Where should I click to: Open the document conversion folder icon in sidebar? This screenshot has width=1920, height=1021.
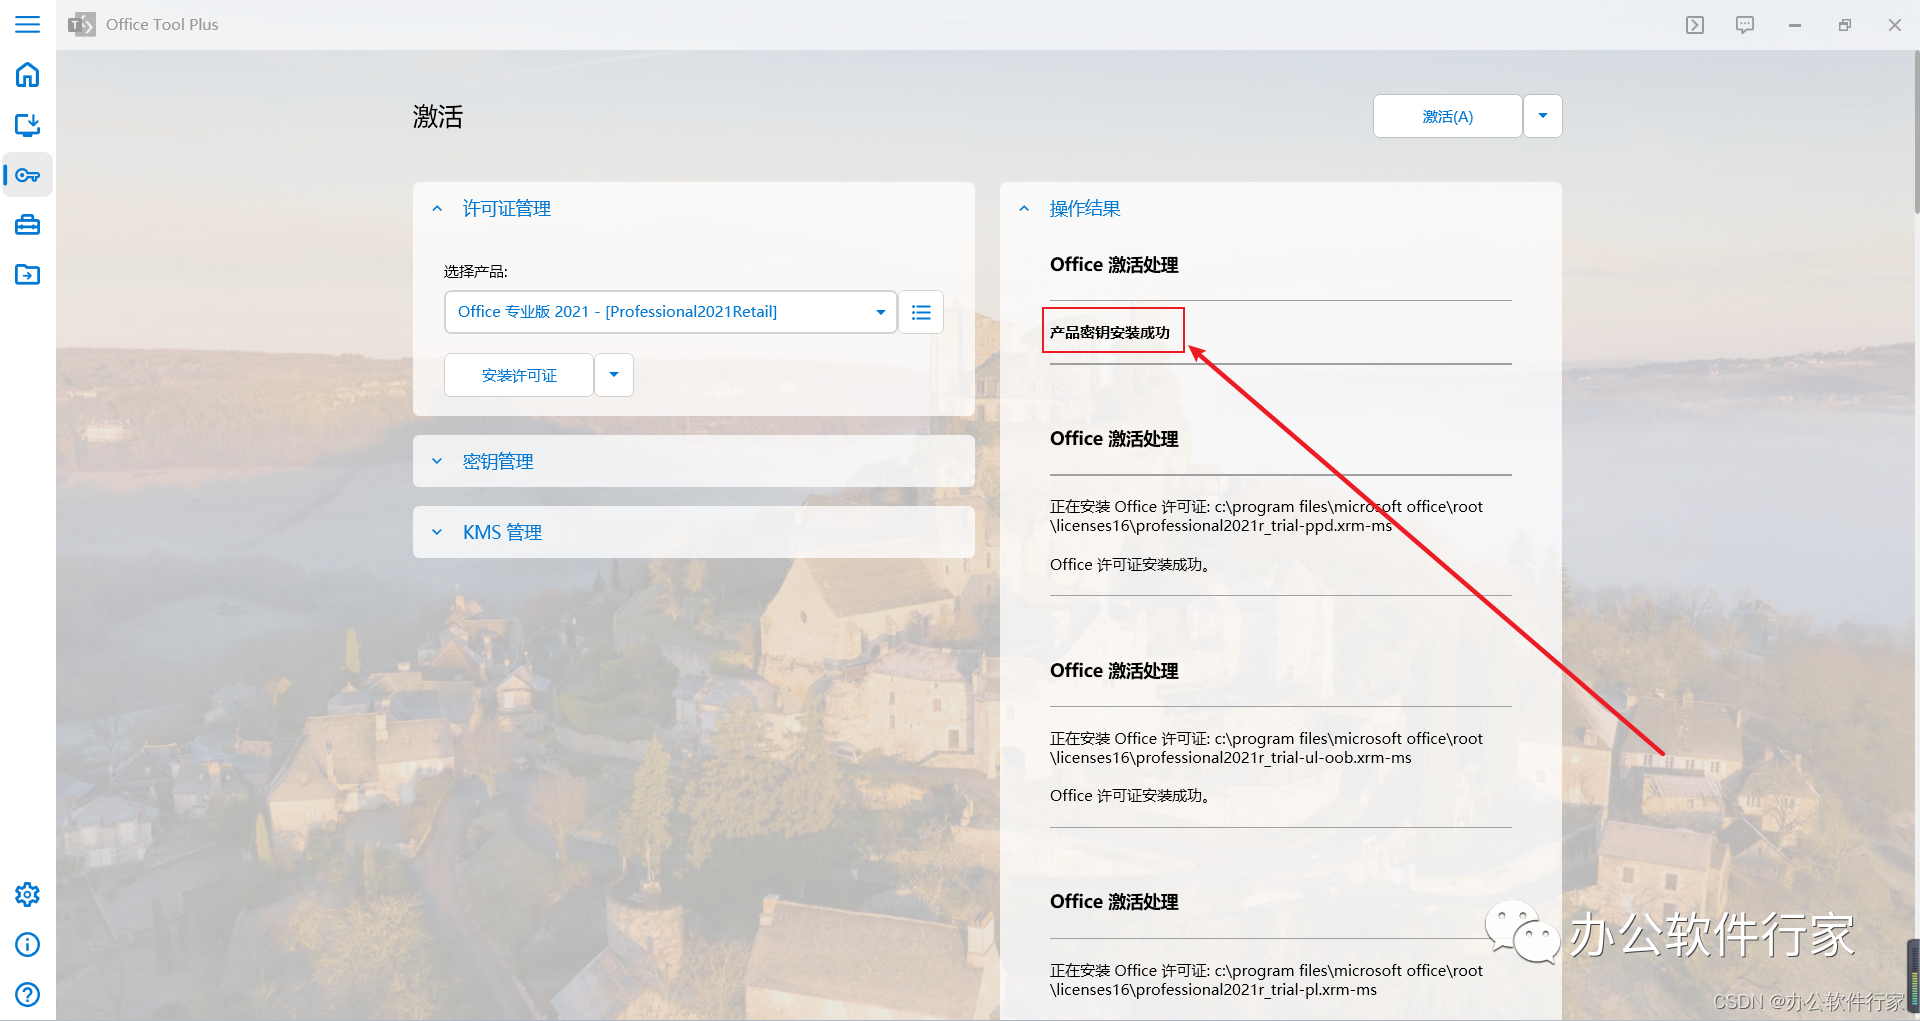click(x=28, y=275)
